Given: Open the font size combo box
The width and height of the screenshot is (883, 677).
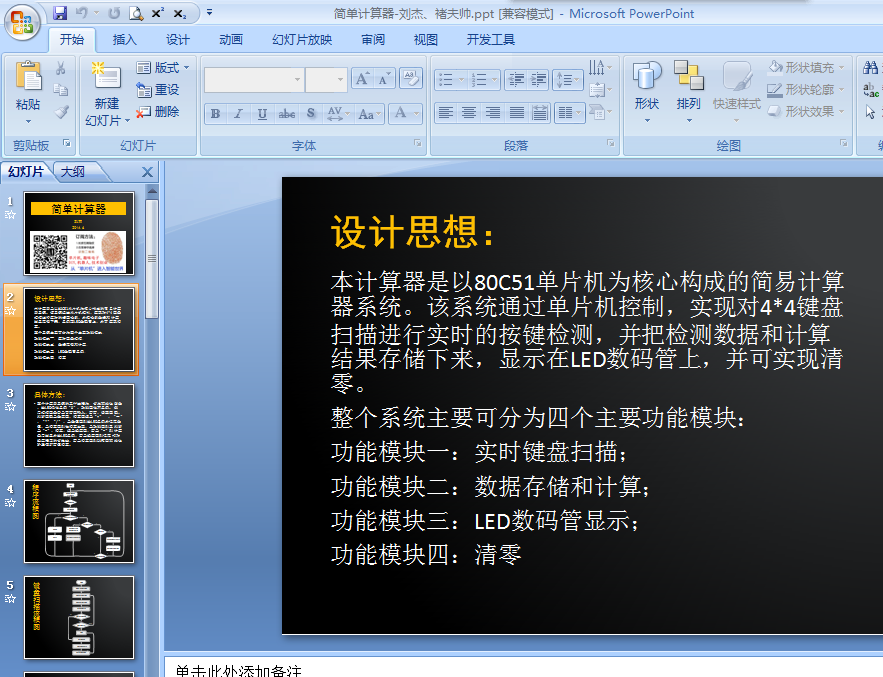Looking at the screenshot, I should tap(326, 80).
